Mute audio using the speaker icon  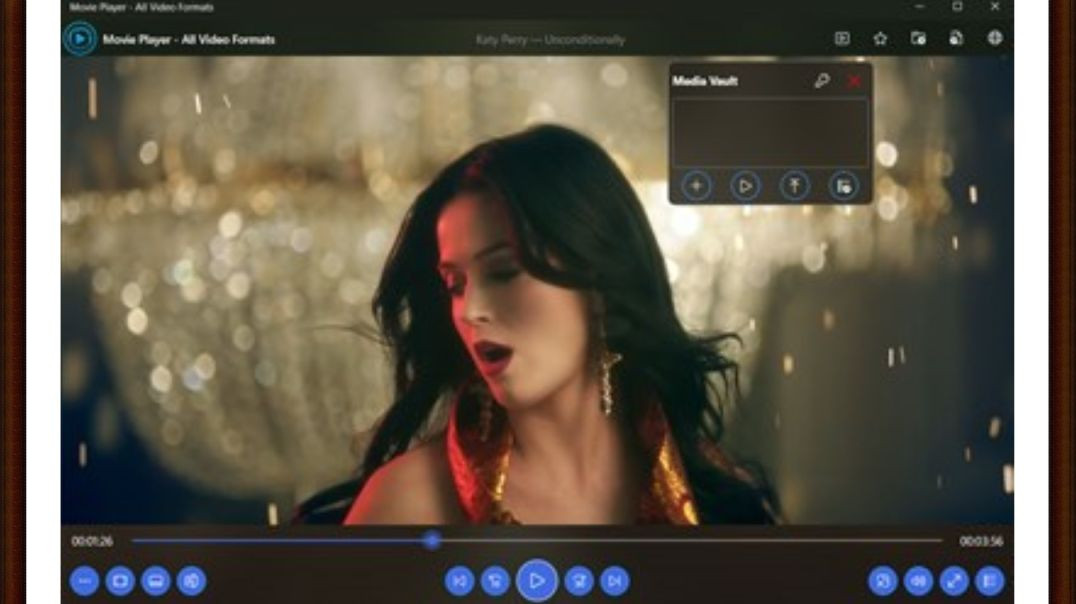(x=918, y=580)
